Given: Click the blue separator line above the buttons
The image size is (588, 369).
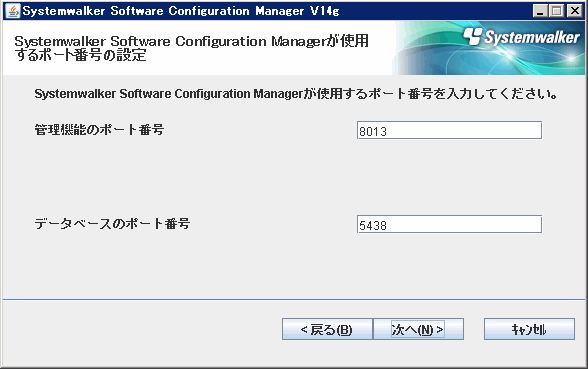Looking at the screenshot, I should point(294,299).
